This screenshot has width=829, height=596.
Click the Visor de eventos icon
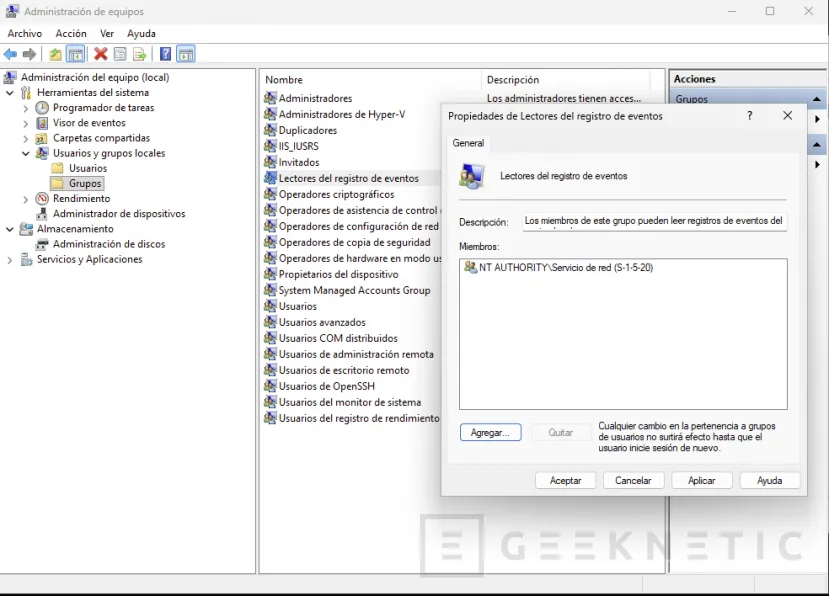(42, 123)
